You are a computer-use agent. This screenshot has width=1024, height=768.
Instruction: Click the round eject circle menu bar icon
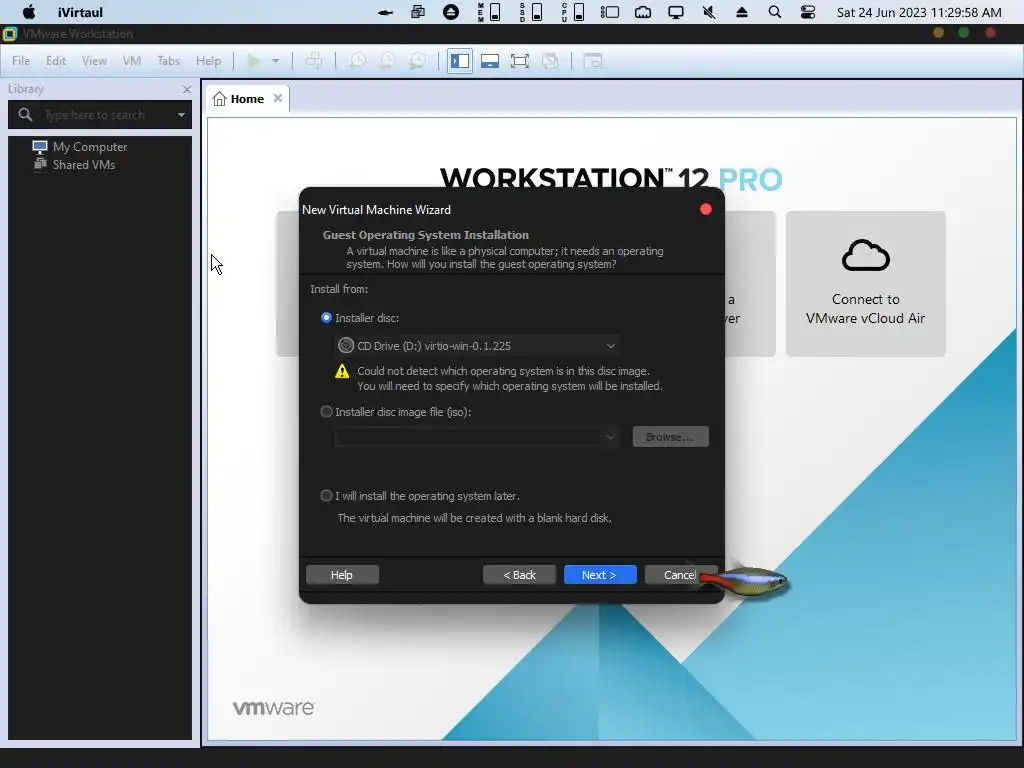tap(451, 12)
